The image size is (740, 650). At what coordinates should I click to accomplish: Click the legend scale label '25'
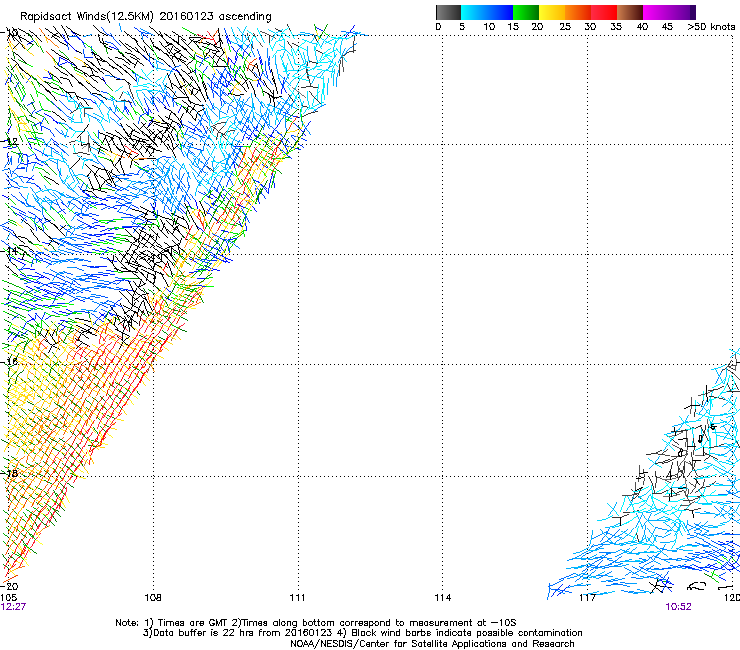click(x=565, y=26)
